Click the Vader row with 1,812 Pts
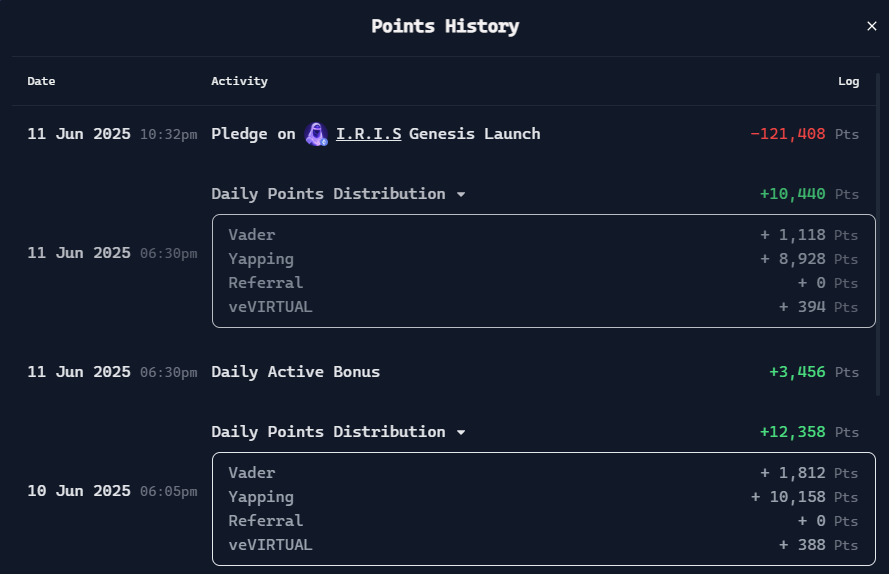The image size is (889, 574). pyautogui.click(x=543, y=473)
